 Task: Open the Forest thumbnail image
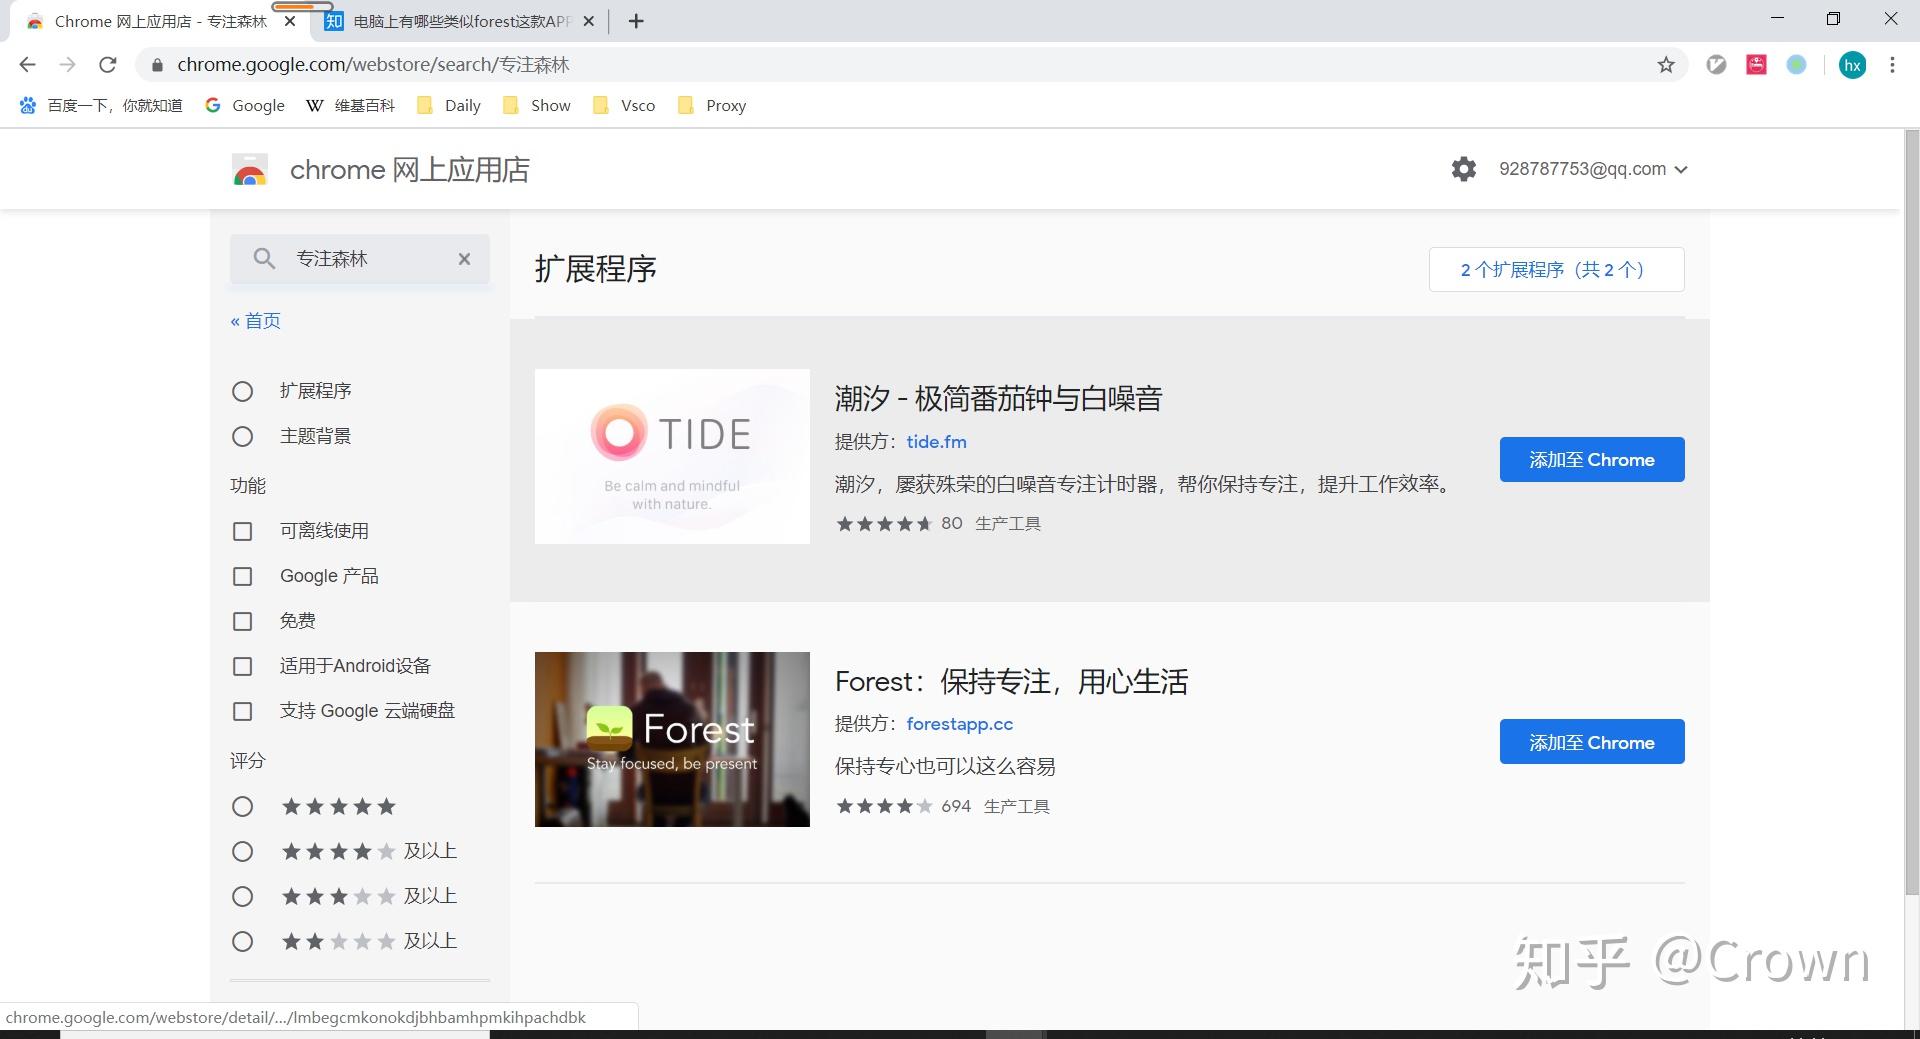pyautogui.click(x=672, y=739)
